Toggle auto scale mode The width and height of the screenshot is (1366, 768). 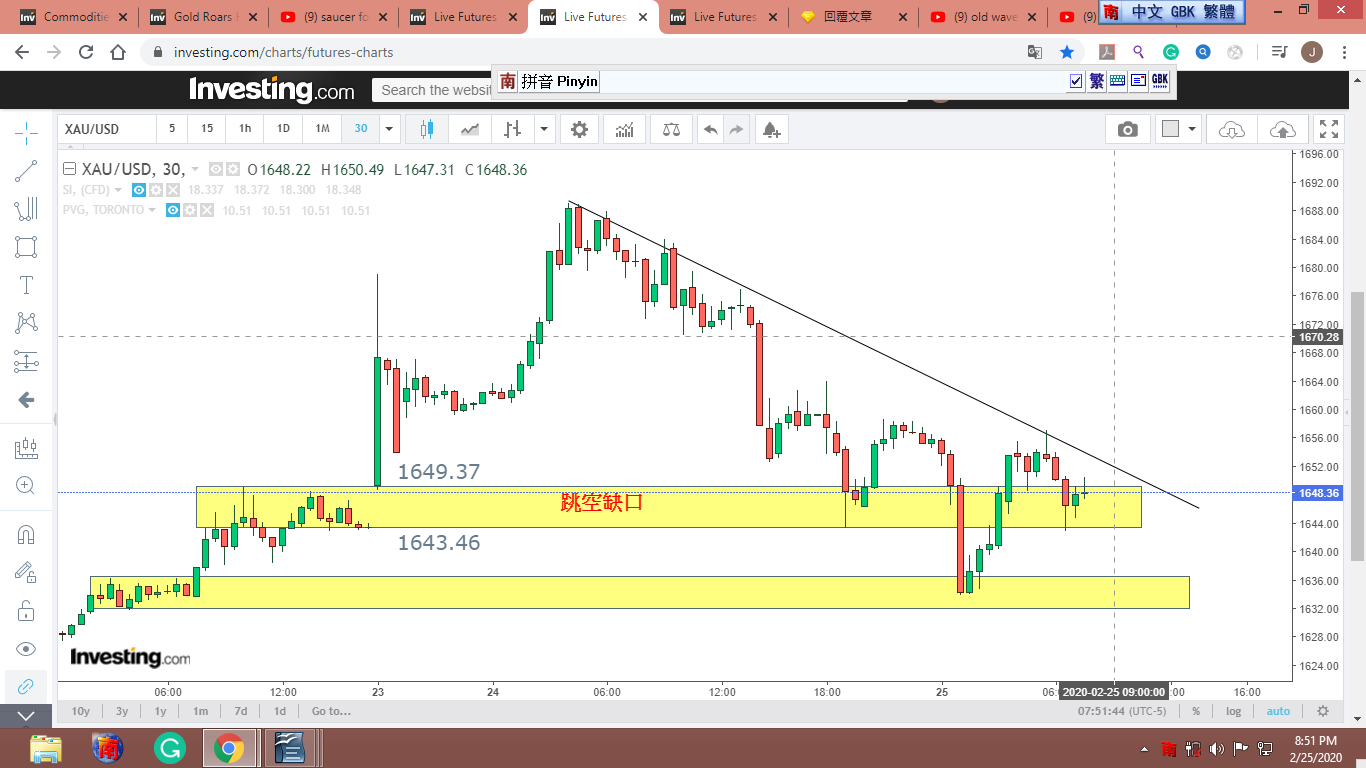tap(1278, 711)
